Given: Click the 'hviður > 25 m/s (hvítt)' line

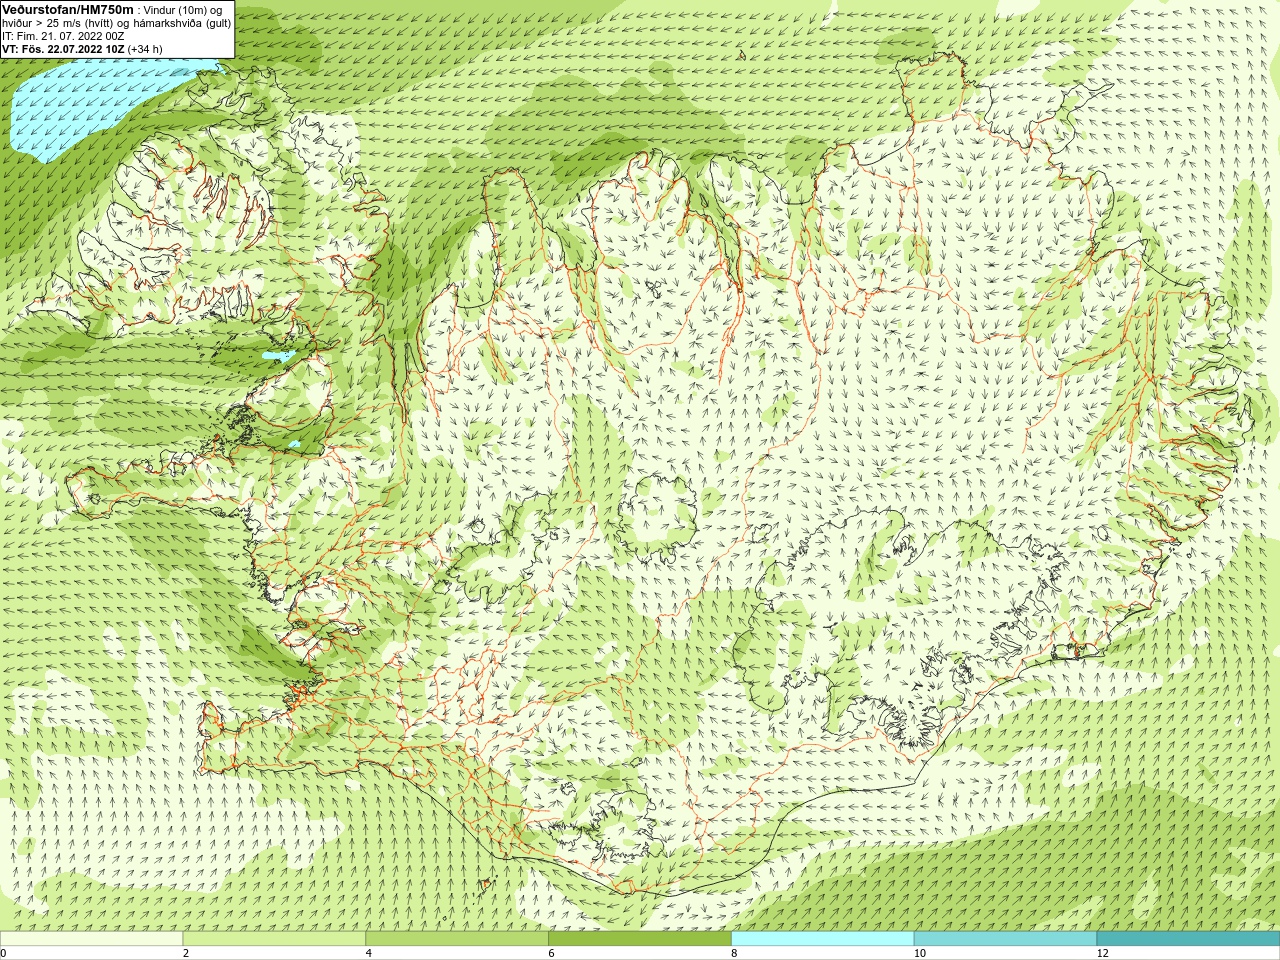Looking at the screenshot, I should coord(59,23).
